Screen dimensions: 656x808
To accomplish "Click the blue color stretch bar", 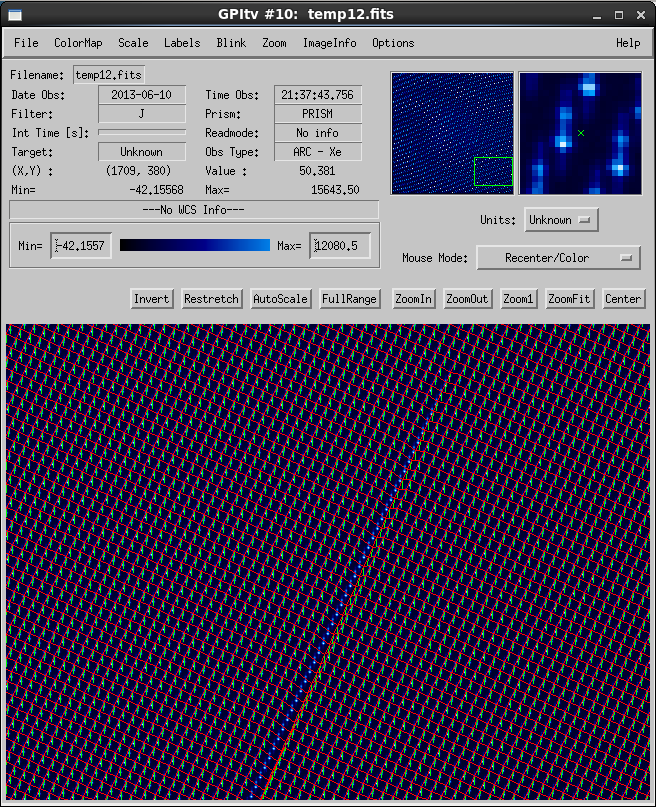I will pyautogui.click(x=195, y=245).
